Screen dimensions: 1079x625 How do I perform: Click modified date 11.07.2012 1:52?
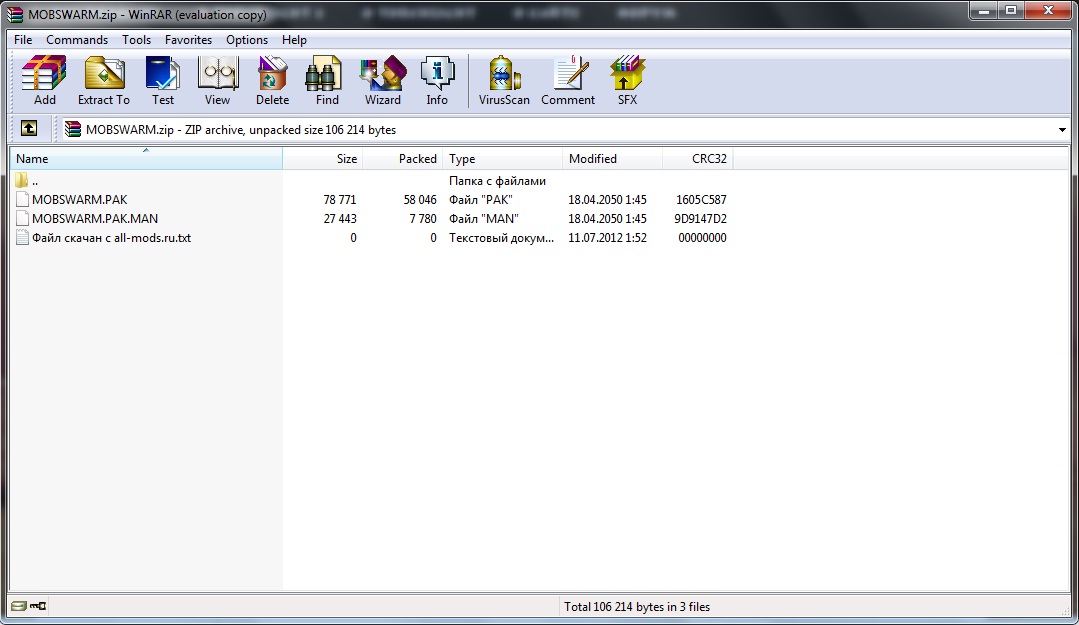(608, 238)
